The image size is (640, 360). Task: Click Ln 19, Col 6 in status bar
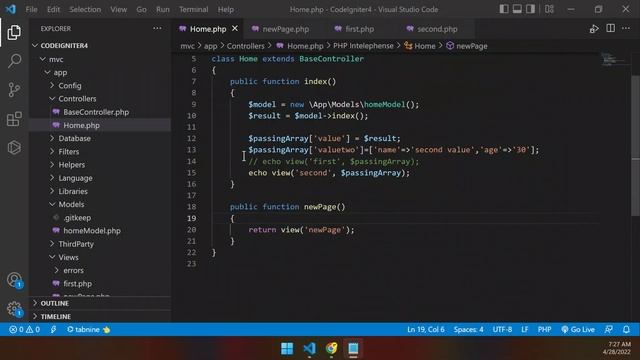click(x=425, y=329)
